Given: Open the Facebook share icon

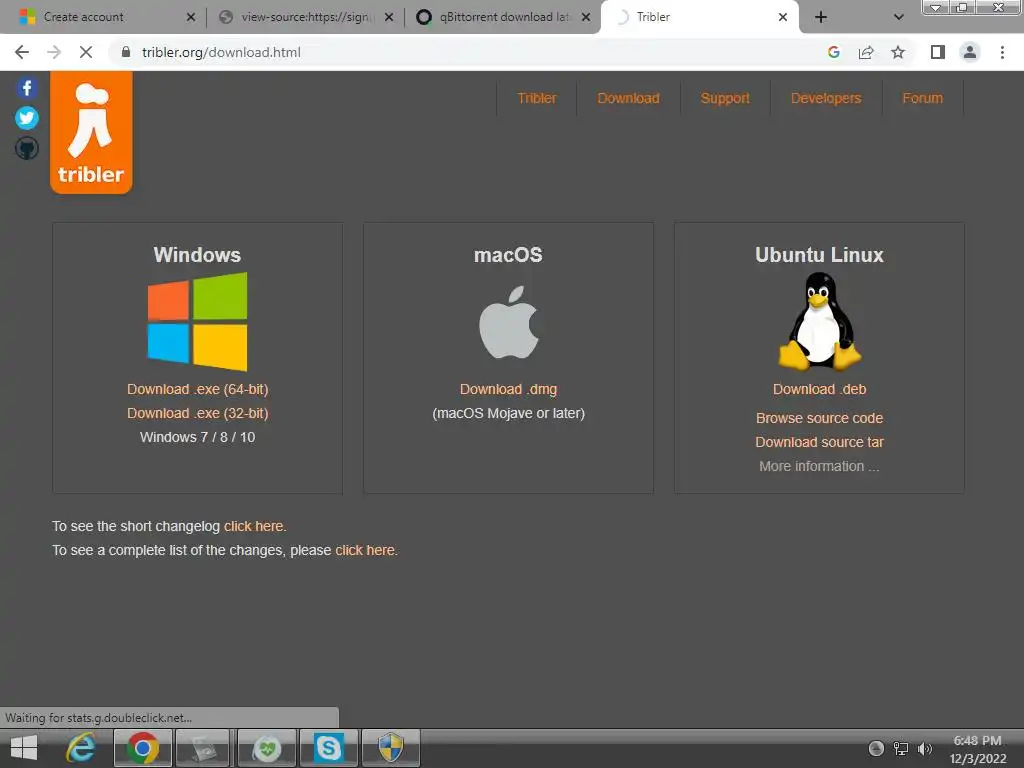Looking at the screenshot, I should pyautogui.click(x=27, y=88).
